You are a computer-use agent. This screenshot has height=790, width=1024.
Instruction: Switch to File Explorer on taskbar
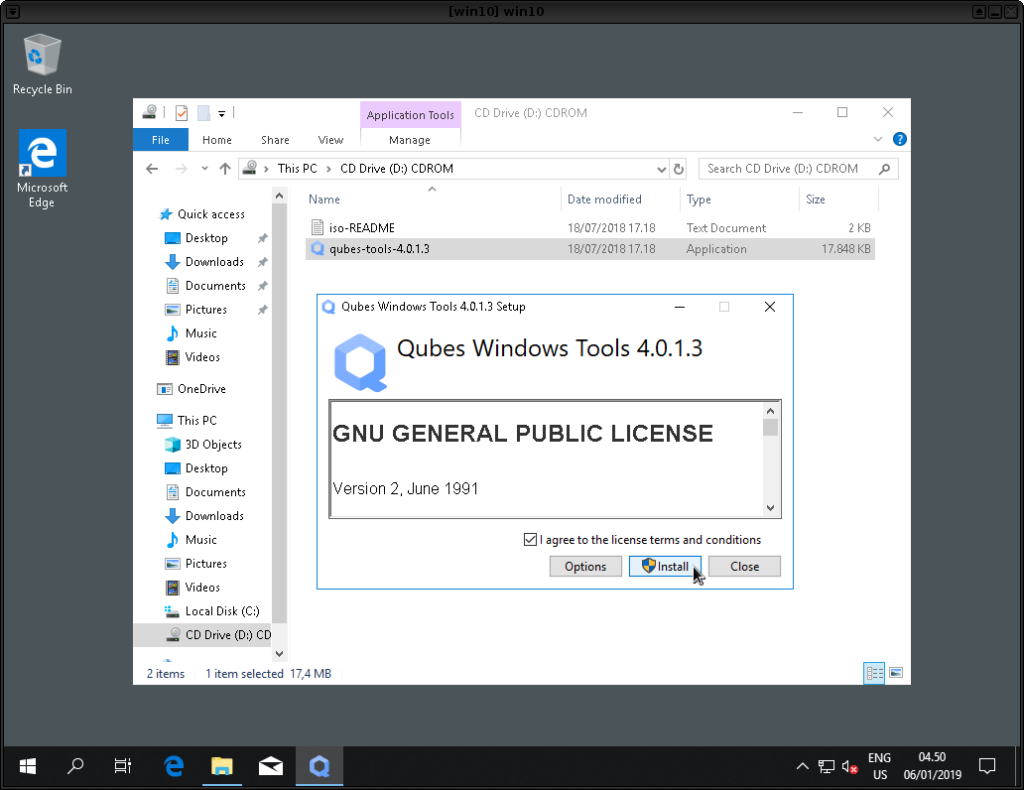coord(222,766)
